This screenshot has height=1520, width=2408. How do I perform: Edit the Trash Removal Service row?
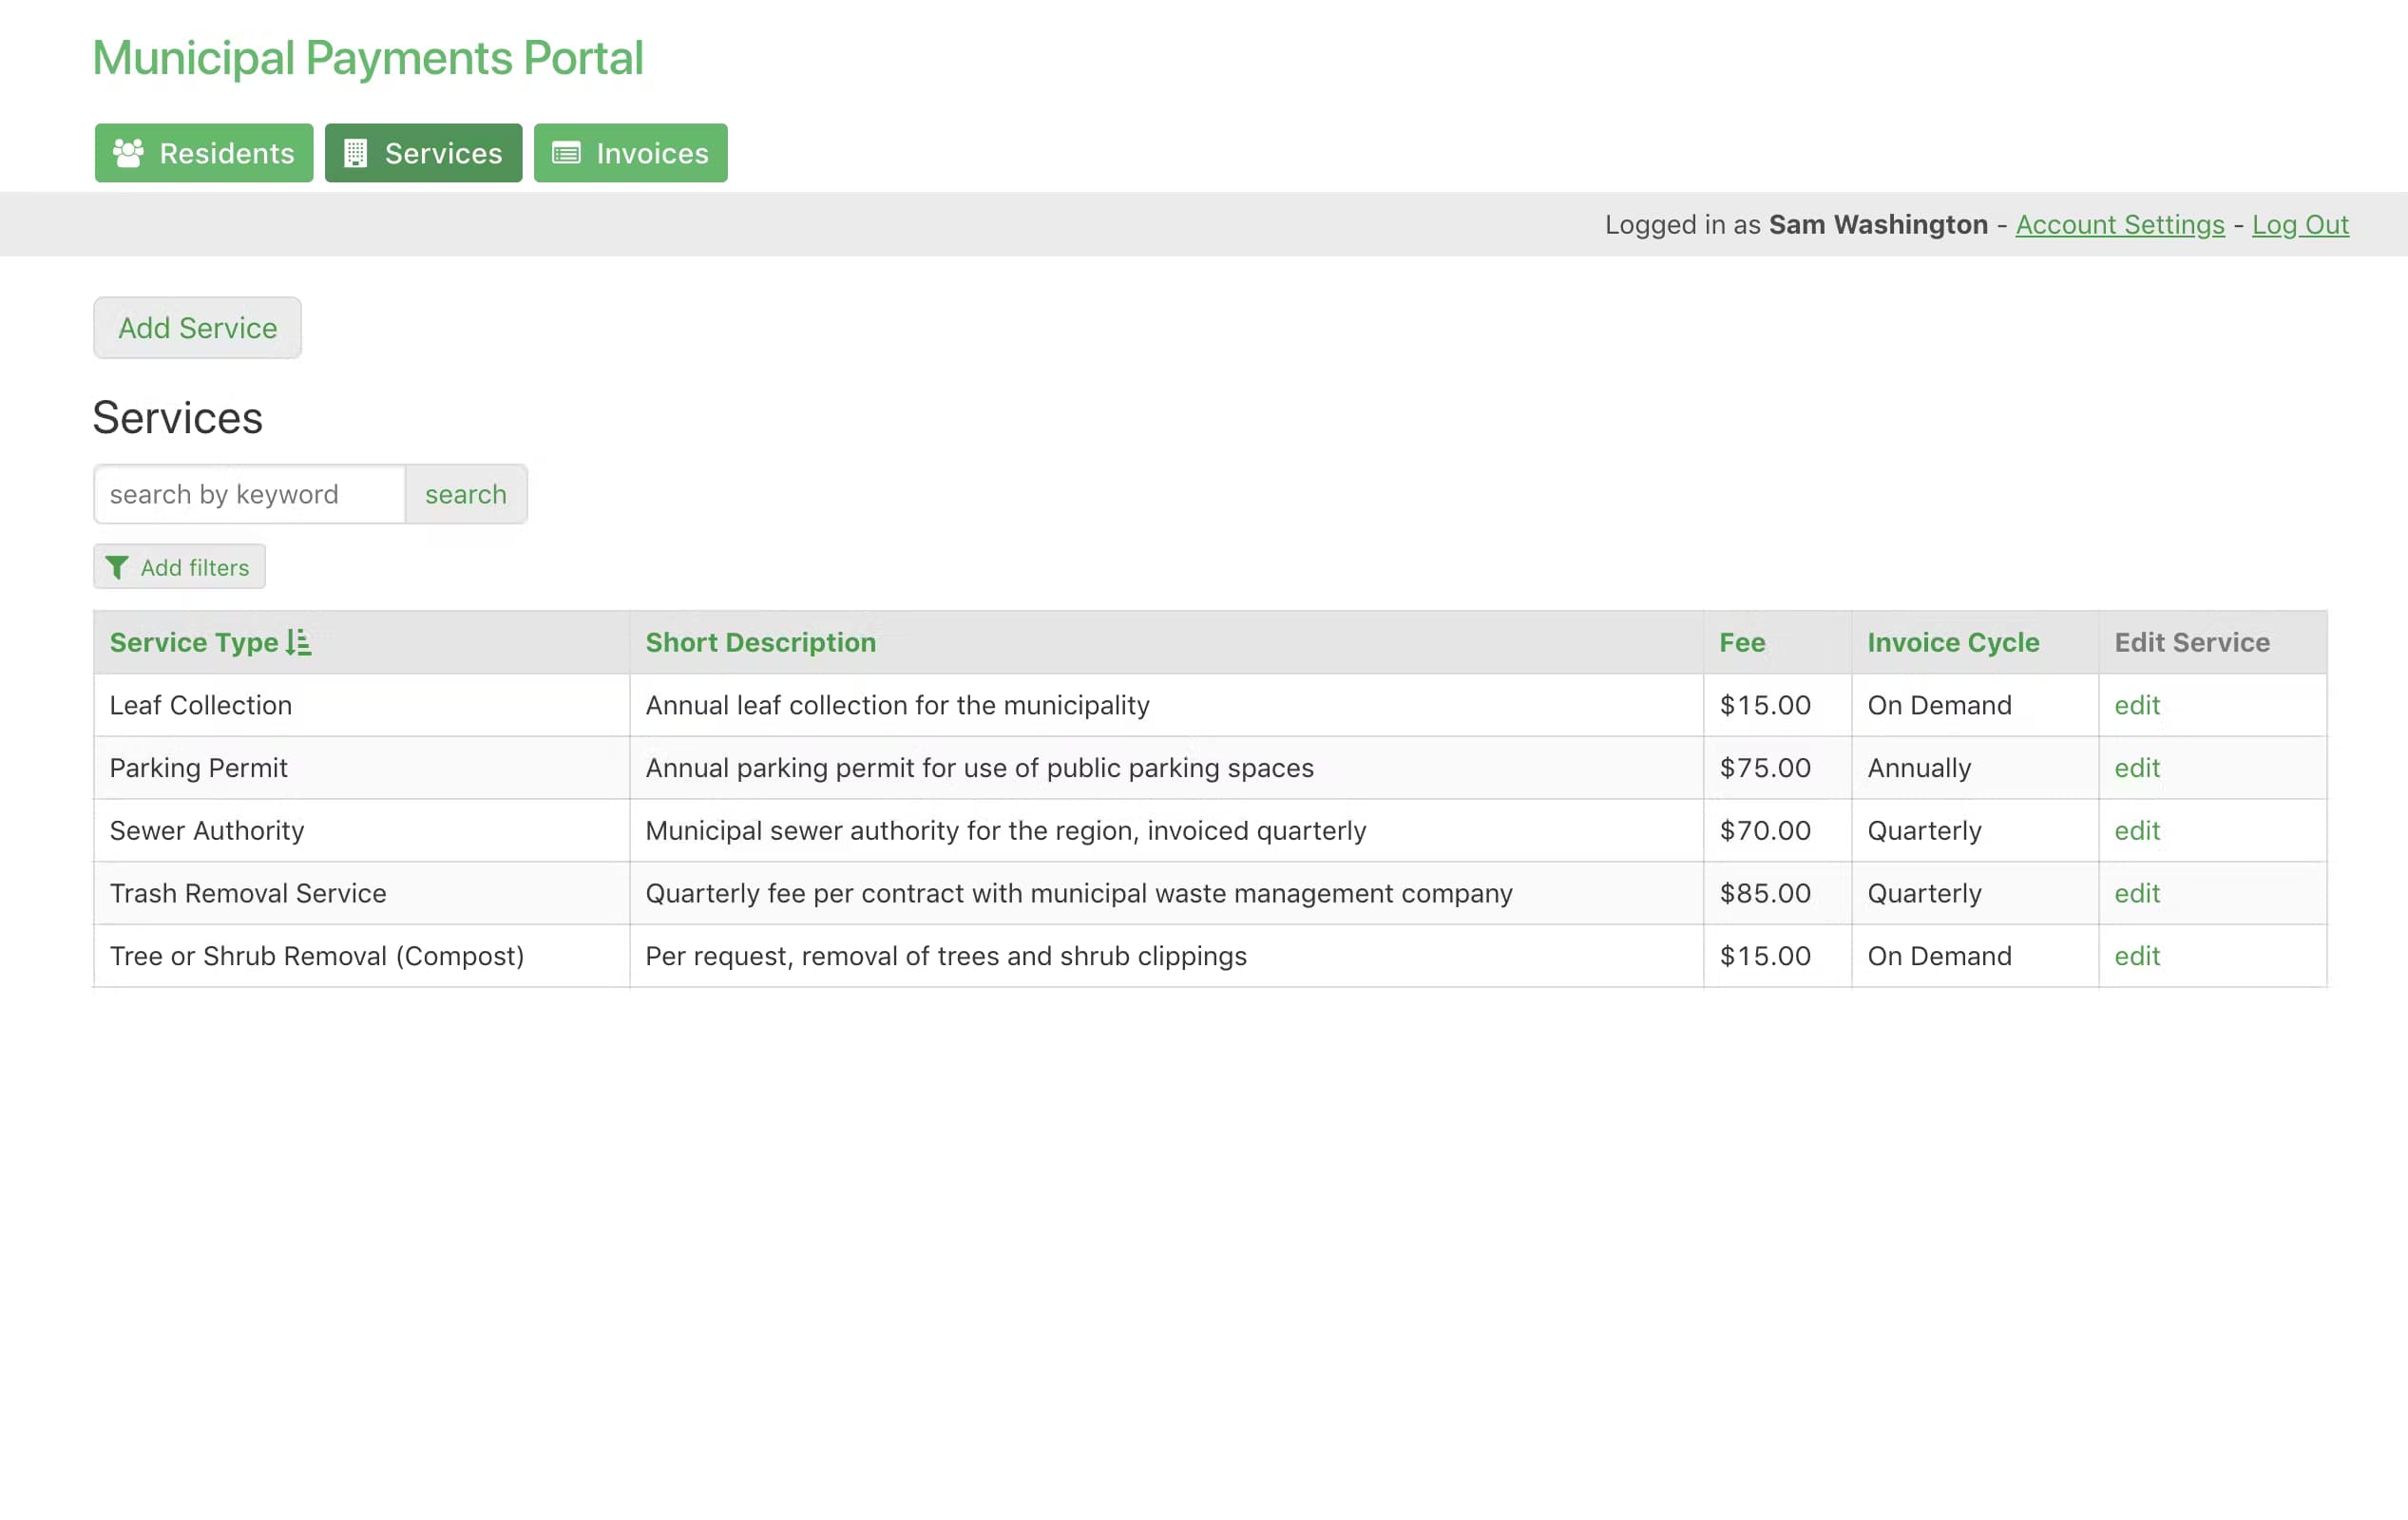point(2137,893)
